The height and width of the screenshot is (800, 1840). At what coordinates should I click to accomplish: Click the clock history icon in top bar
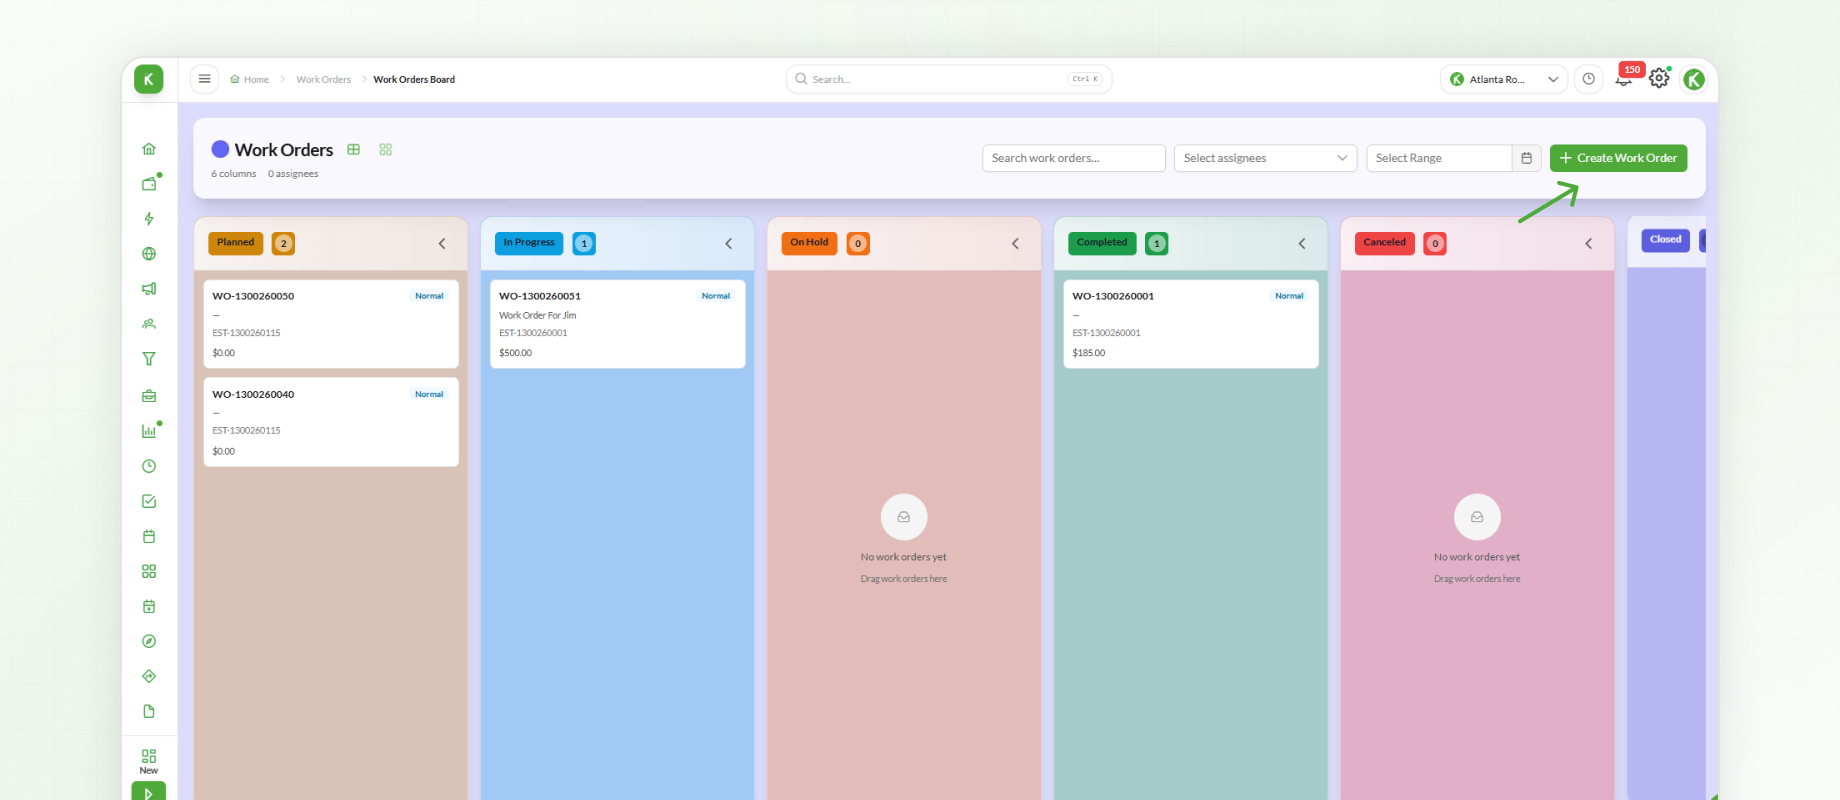click(1588, 79)
